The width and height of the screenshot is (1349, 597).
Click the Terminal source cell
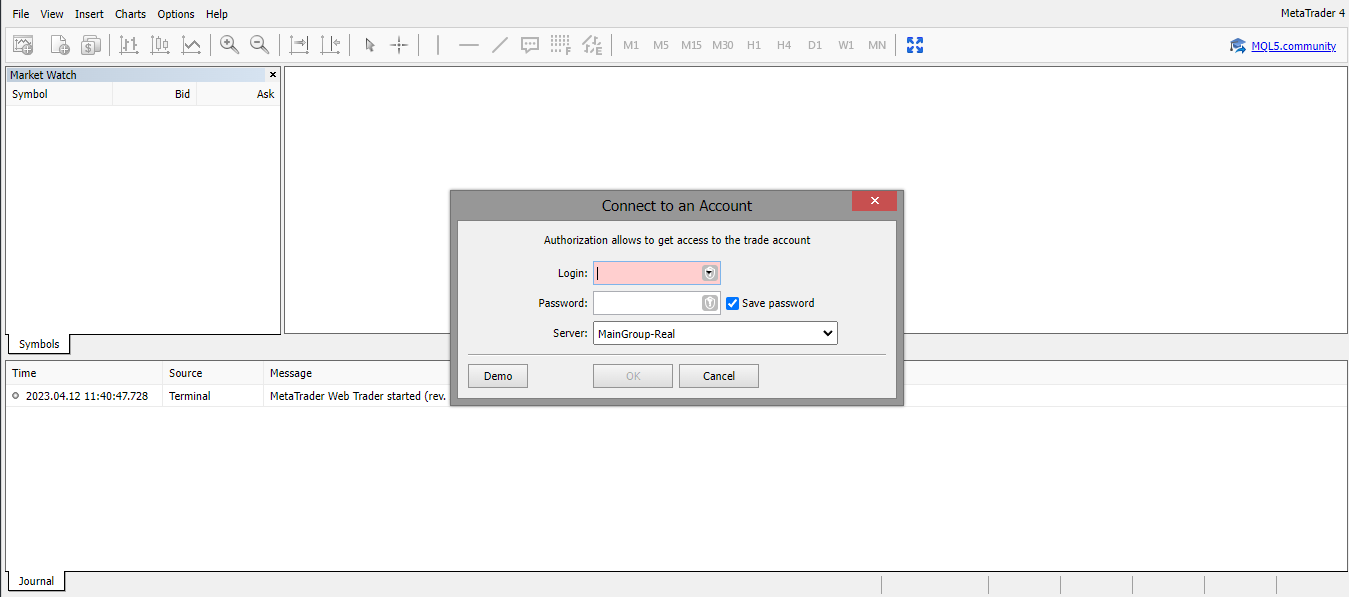point(190,396)
